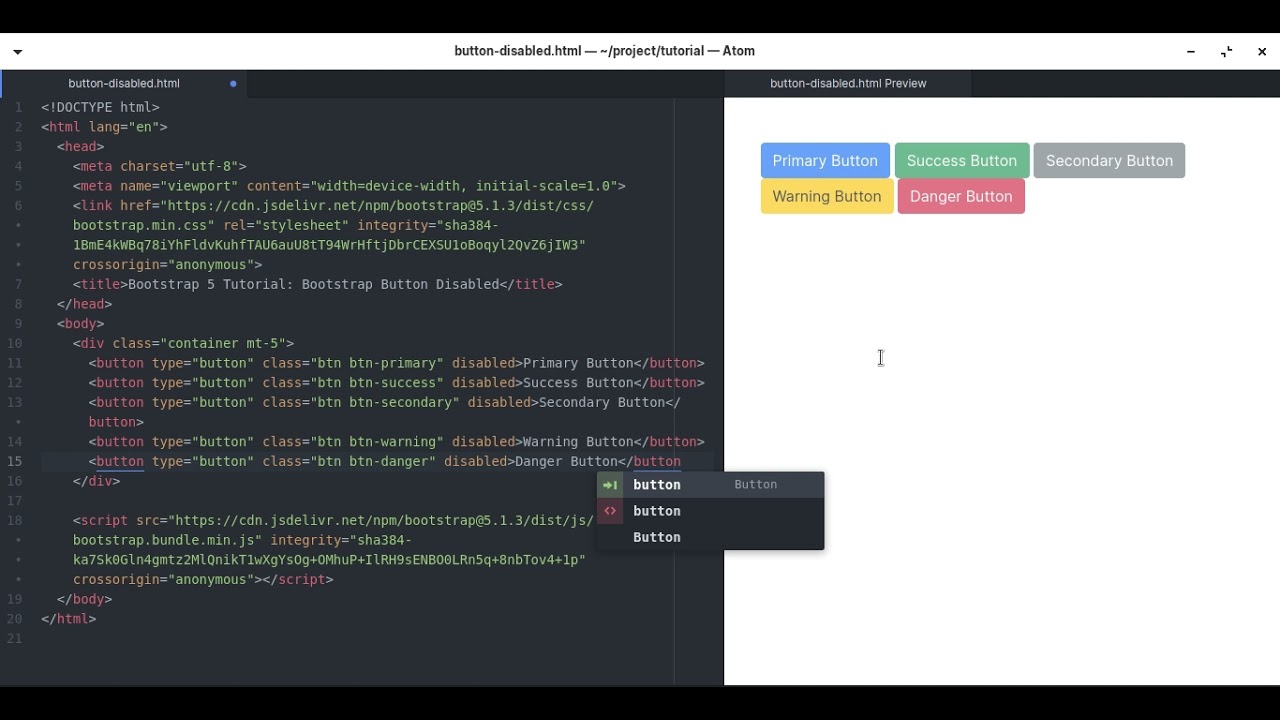Click the "btn btn-secondary" class value
Viewport: 1280px width, 720px height.
(385, 402)
